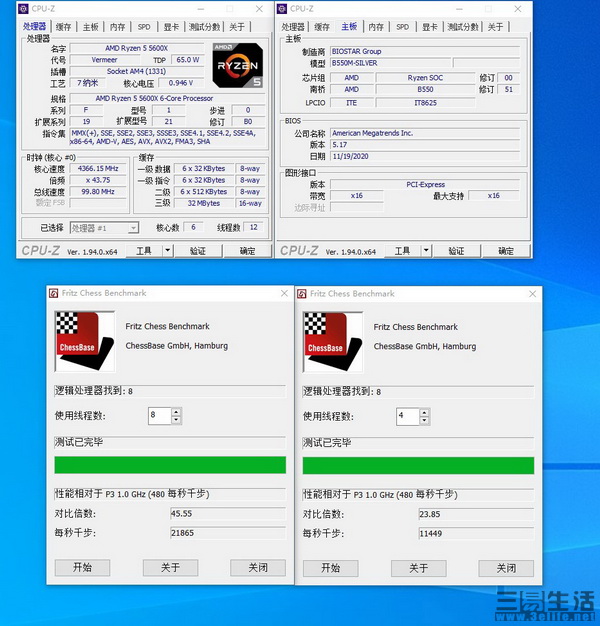The image size is (600, 626).
Task: Click the AMD Ryzen 5 5600X name field
Action: (x=137, y=48)
